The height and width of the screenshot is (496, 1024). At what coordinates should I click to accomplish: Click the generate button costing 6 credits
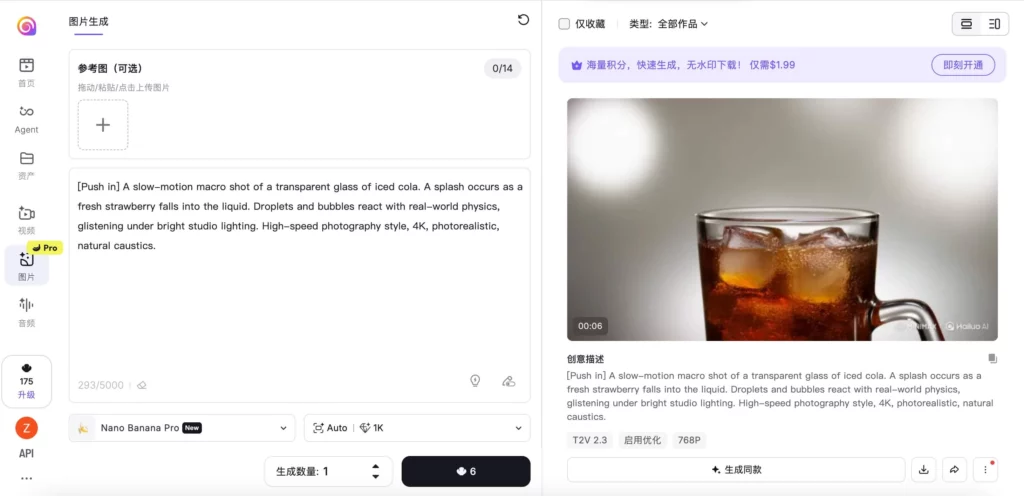tap(466, 471)
